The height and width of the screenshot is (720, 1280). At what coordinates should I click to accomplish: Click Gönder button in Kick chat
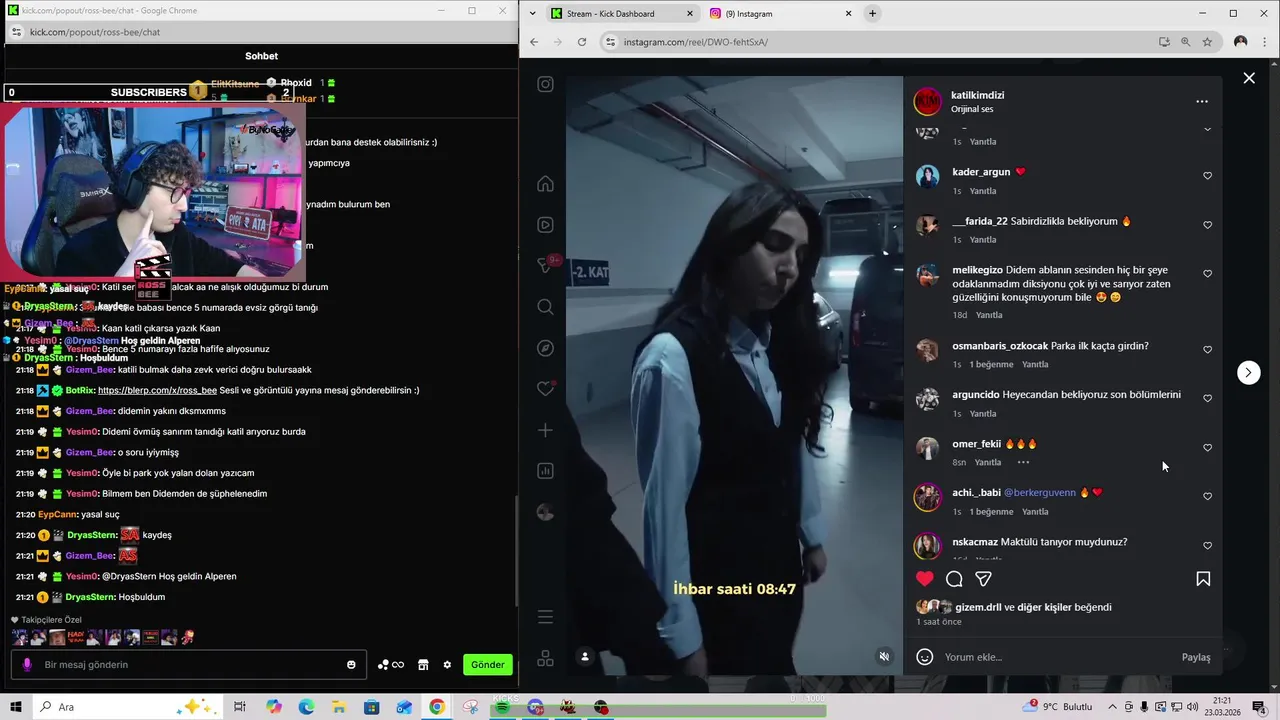click(x=488, y=665)
